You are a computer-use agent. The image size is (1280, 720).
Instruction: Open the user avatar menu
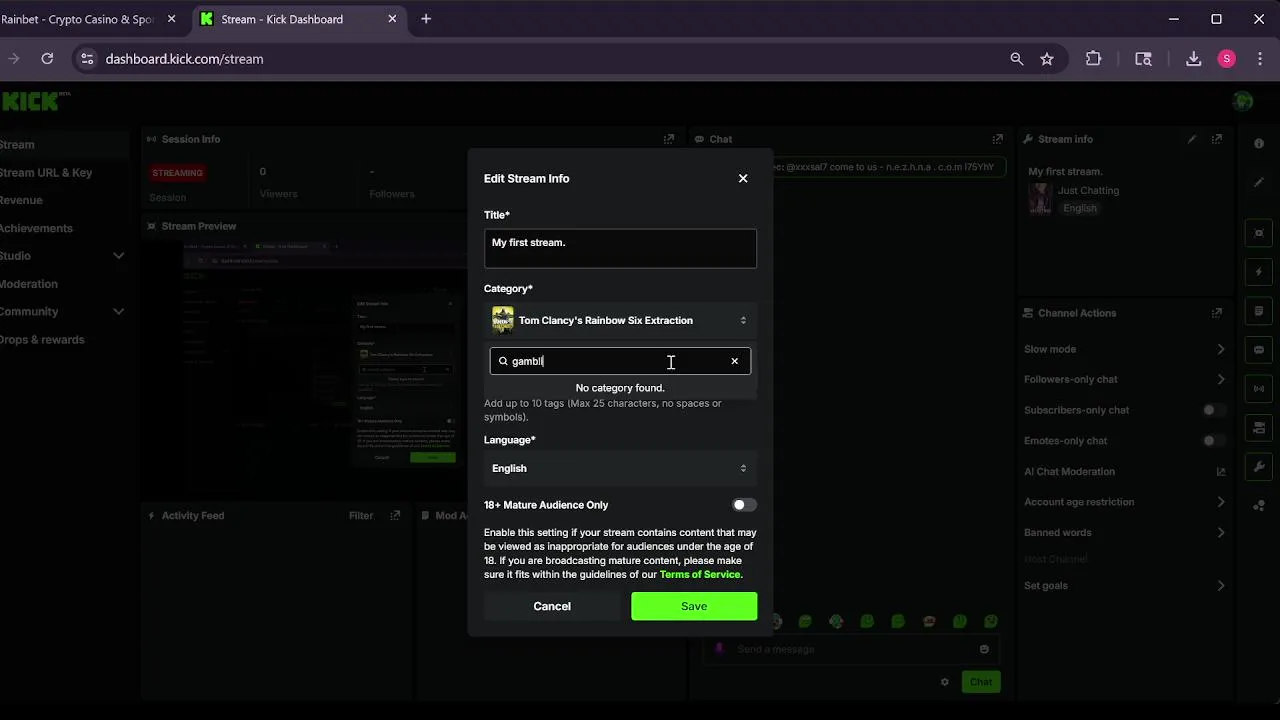pos(1243,101)
